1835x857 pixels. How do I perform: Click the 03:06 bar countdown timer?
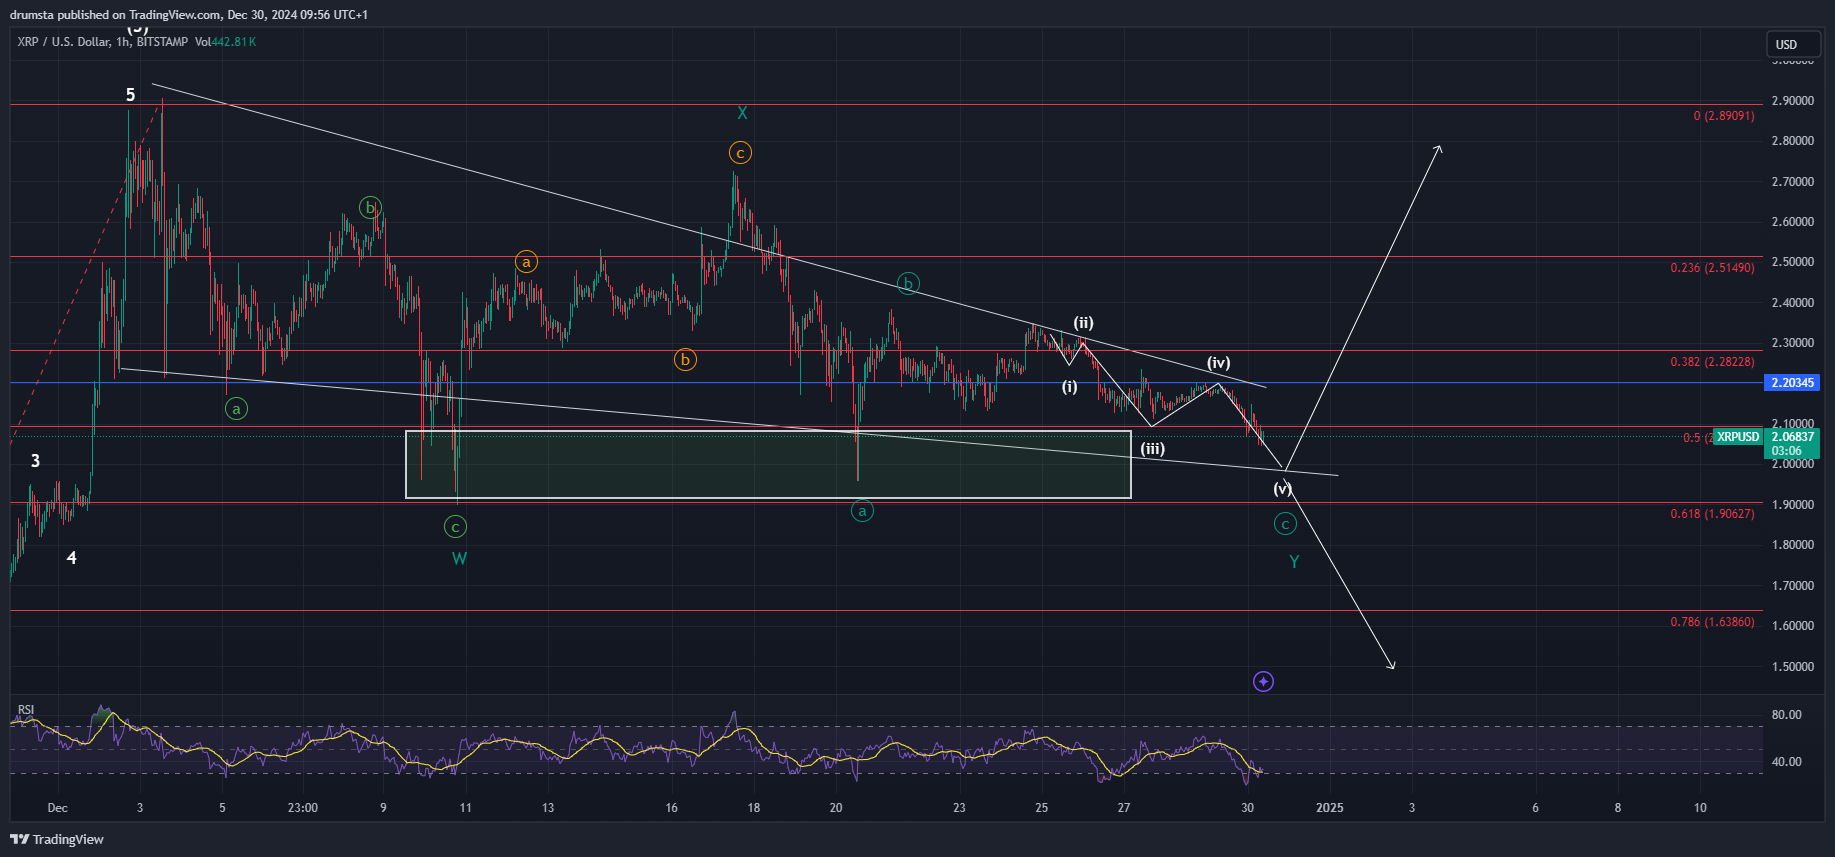pyautogui.click(x=1786, y=451)
